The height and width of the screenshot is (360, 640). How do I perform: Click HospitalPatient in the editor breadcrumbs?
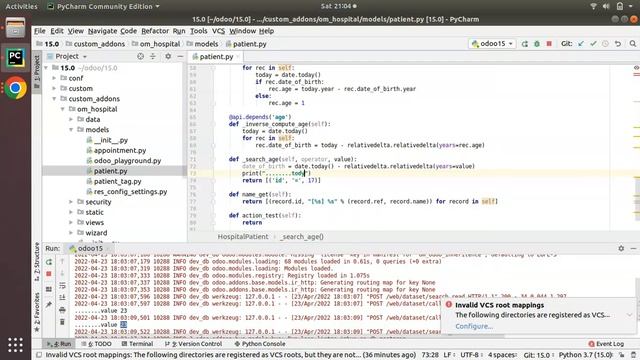243,237
